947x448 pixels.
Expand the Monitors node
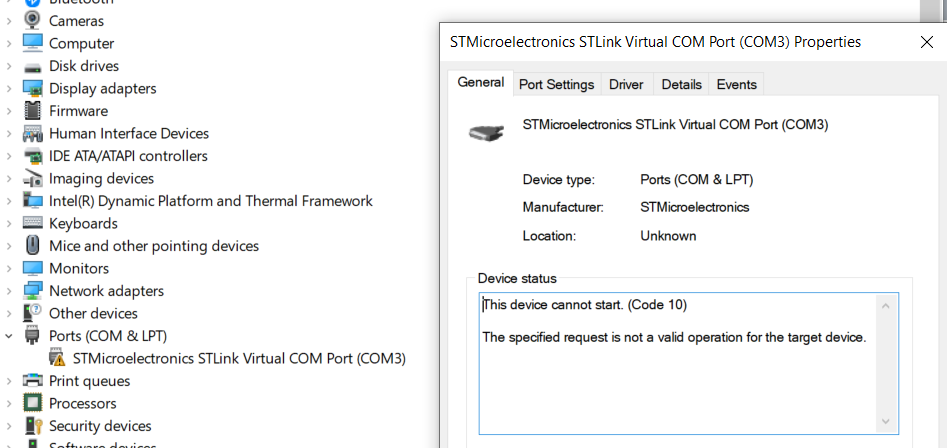tap(8, 269)
